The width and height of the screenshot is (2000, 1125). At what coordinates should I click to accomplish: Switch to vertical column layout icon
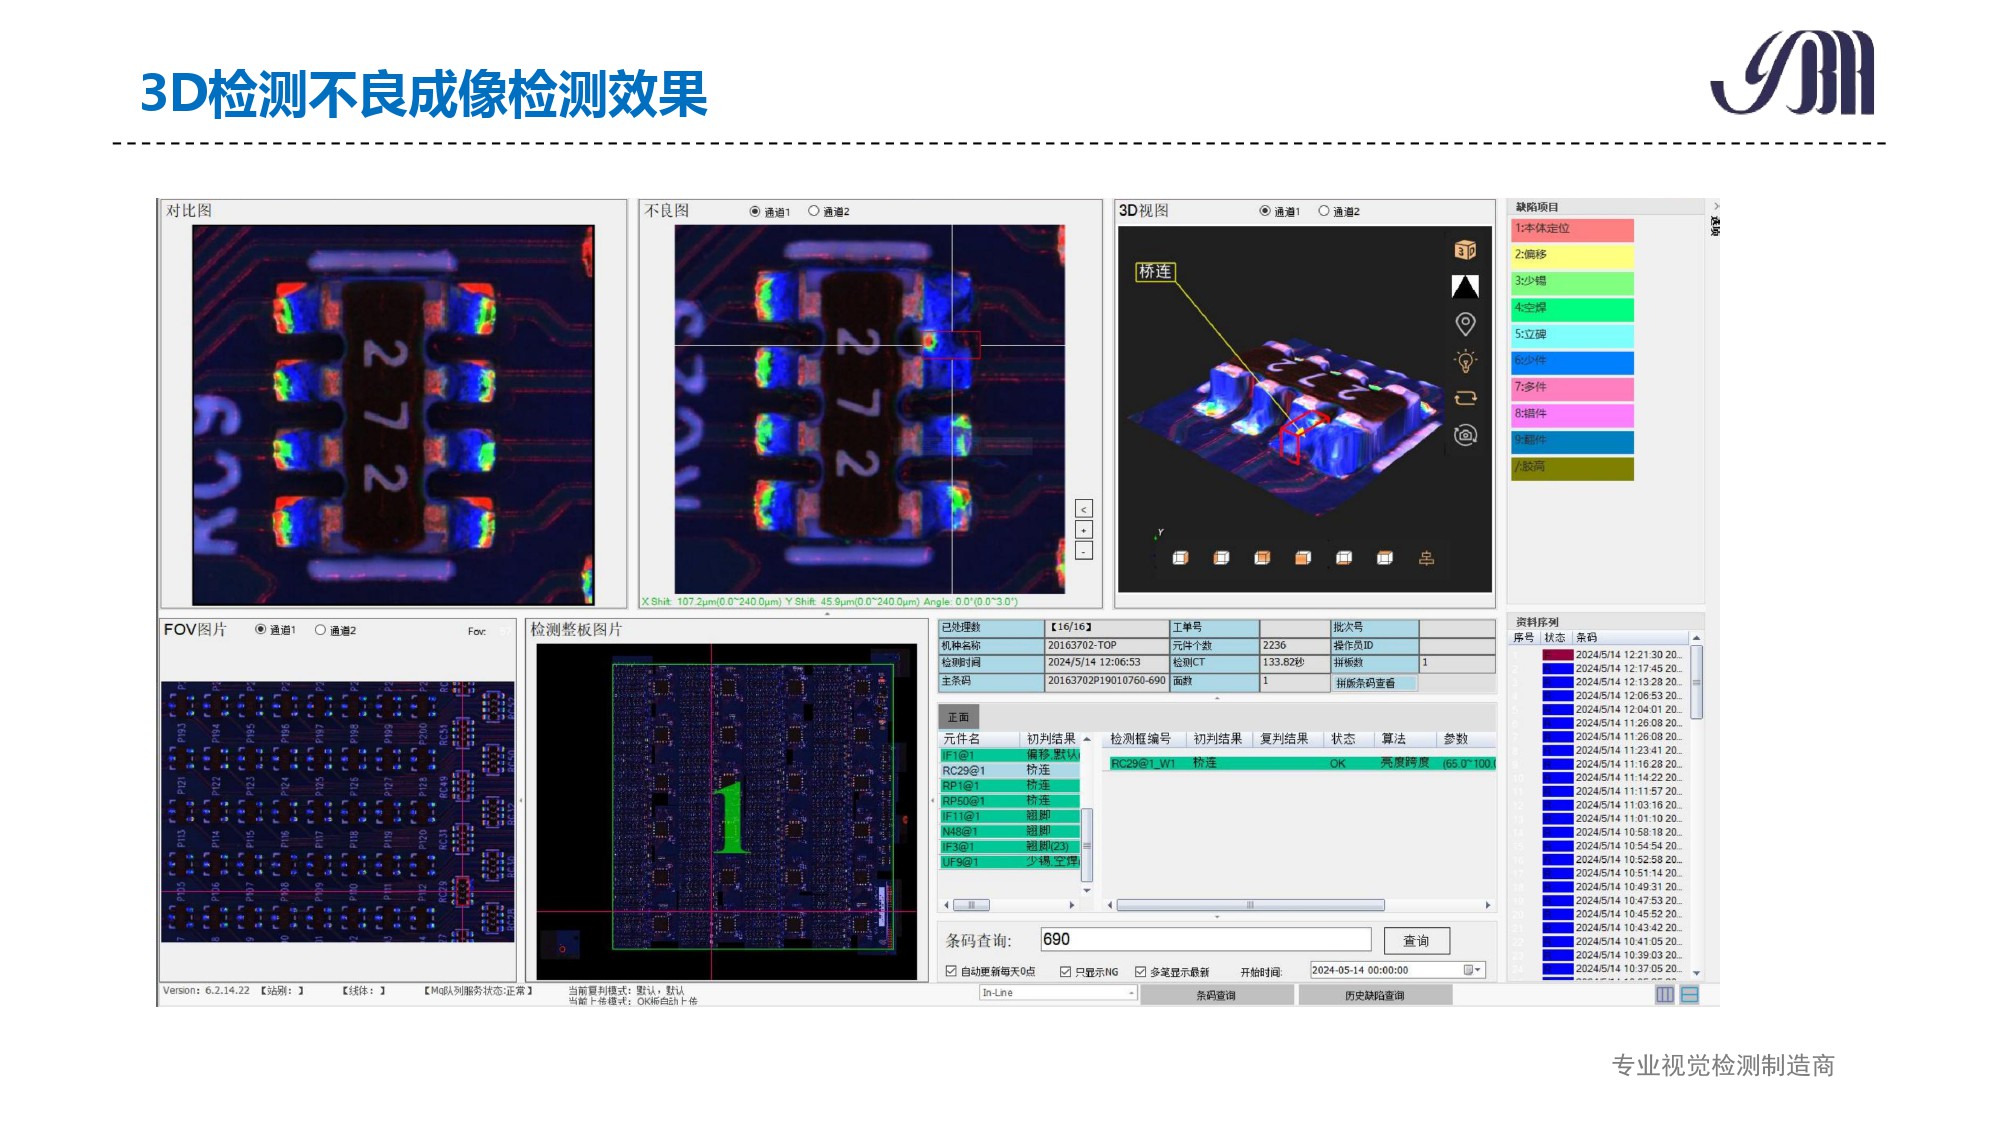1665,994
